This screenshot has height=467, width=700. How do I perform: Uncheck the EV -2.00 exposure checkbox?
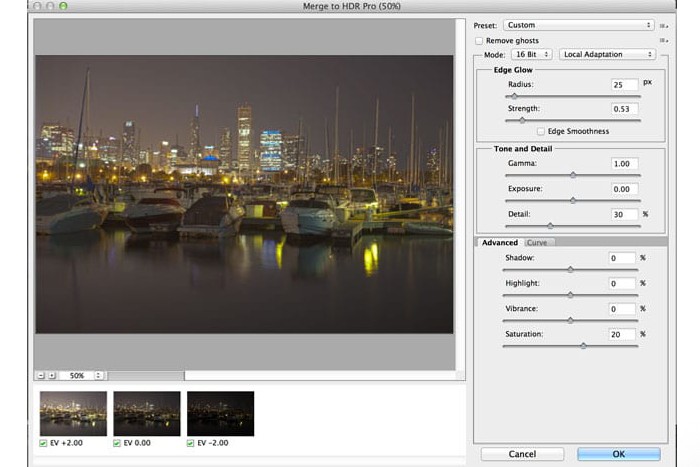click(x=192, y=443)
